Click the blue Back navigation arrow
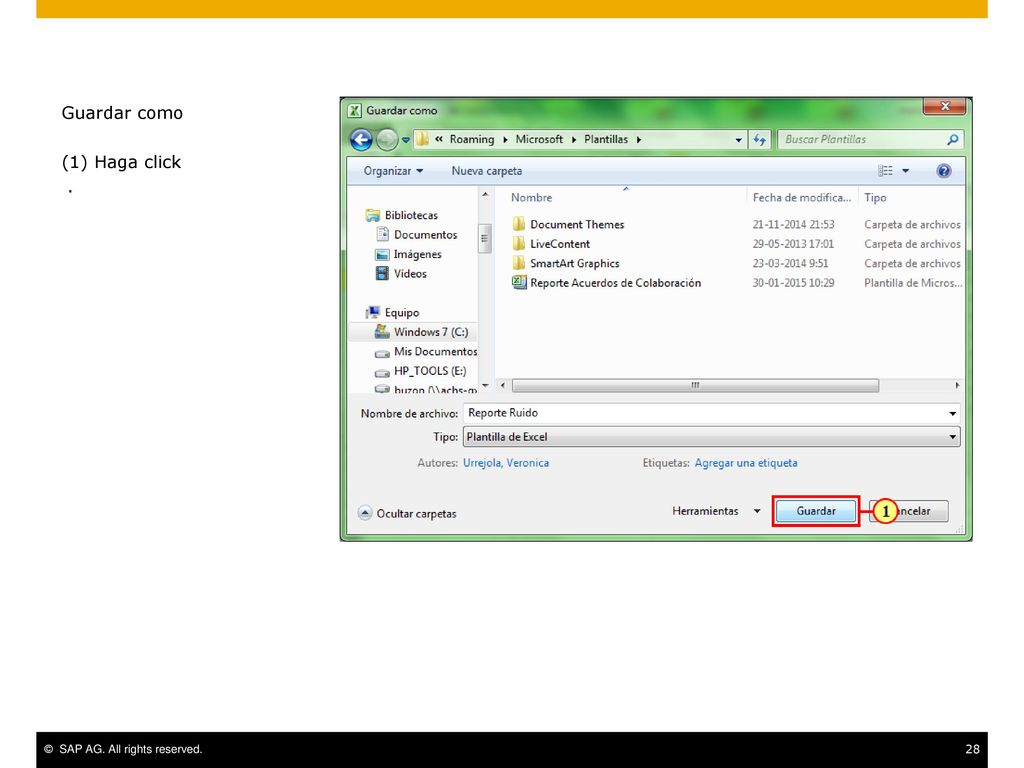This screenshot has width=1024, height=768. pos(361,139)
